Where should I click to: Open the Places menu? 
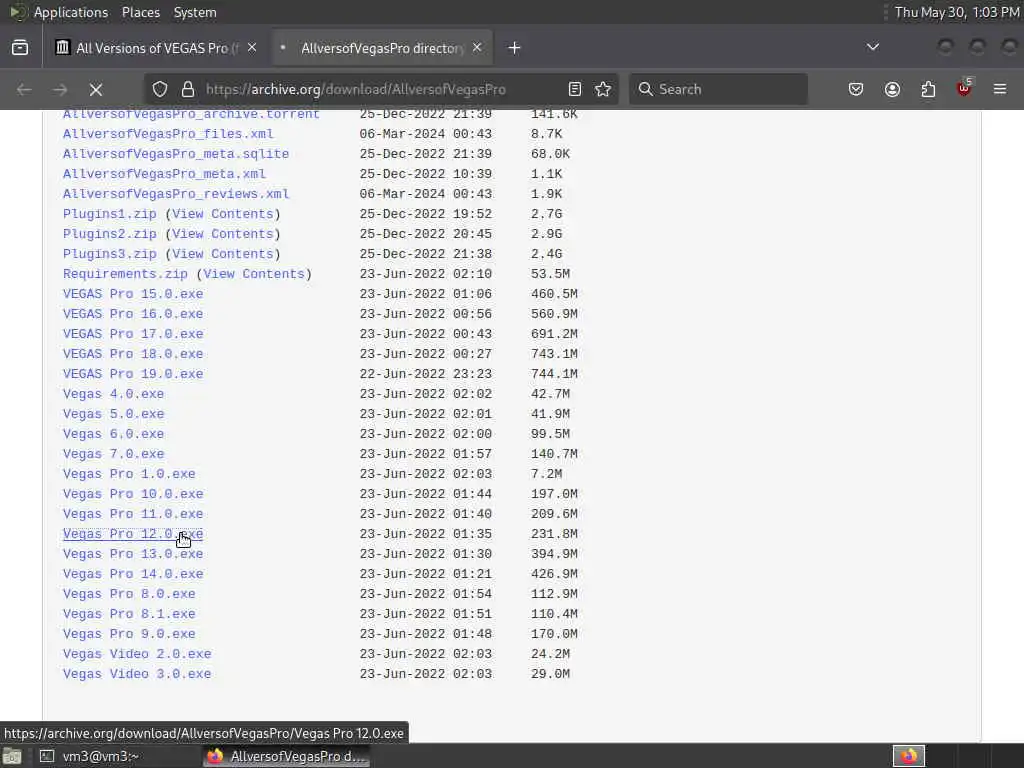click(x=141, y=12)
